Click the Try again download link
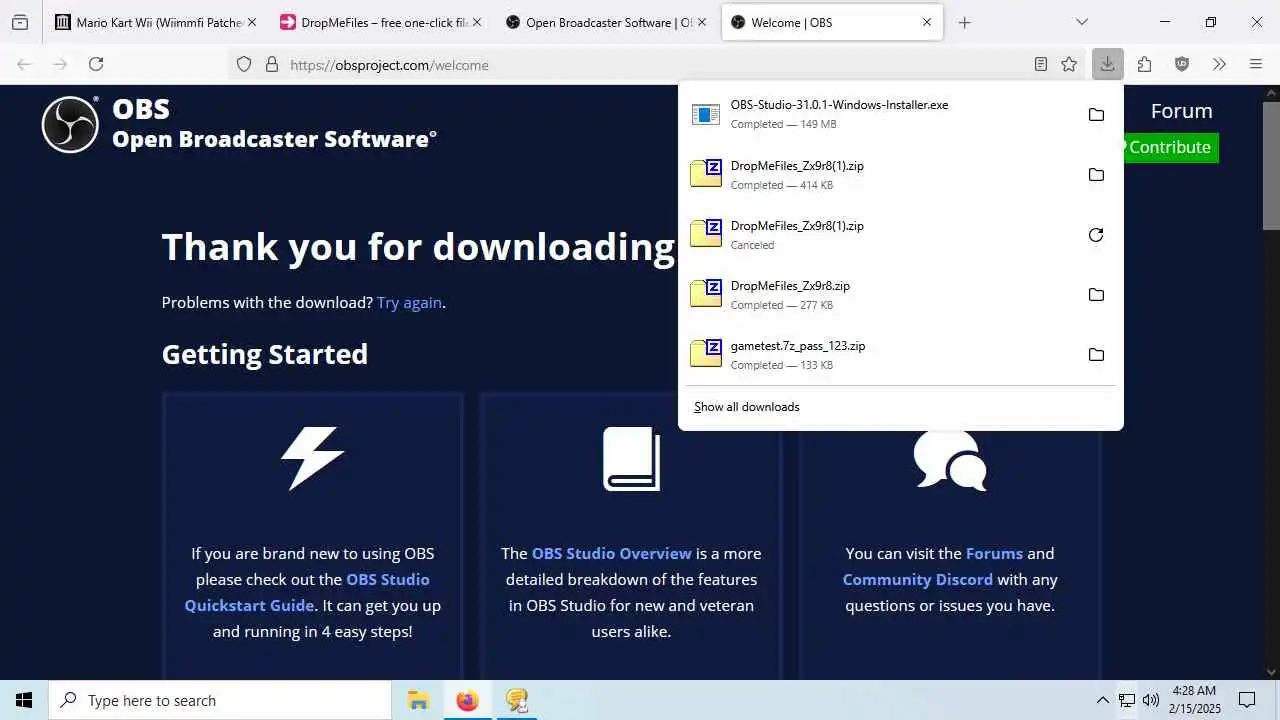1280x720 pixels. 409,302
